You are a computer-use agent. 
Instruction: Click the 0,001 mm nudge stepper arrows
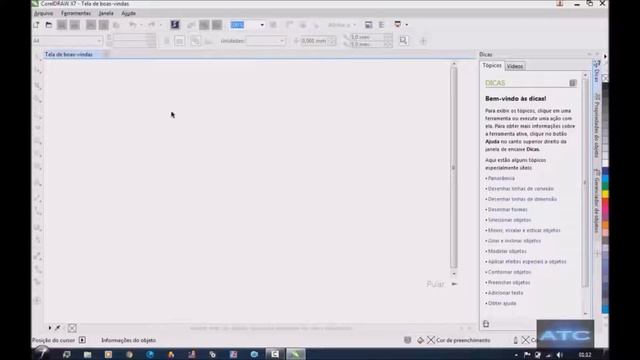click(x=333, y=41)
